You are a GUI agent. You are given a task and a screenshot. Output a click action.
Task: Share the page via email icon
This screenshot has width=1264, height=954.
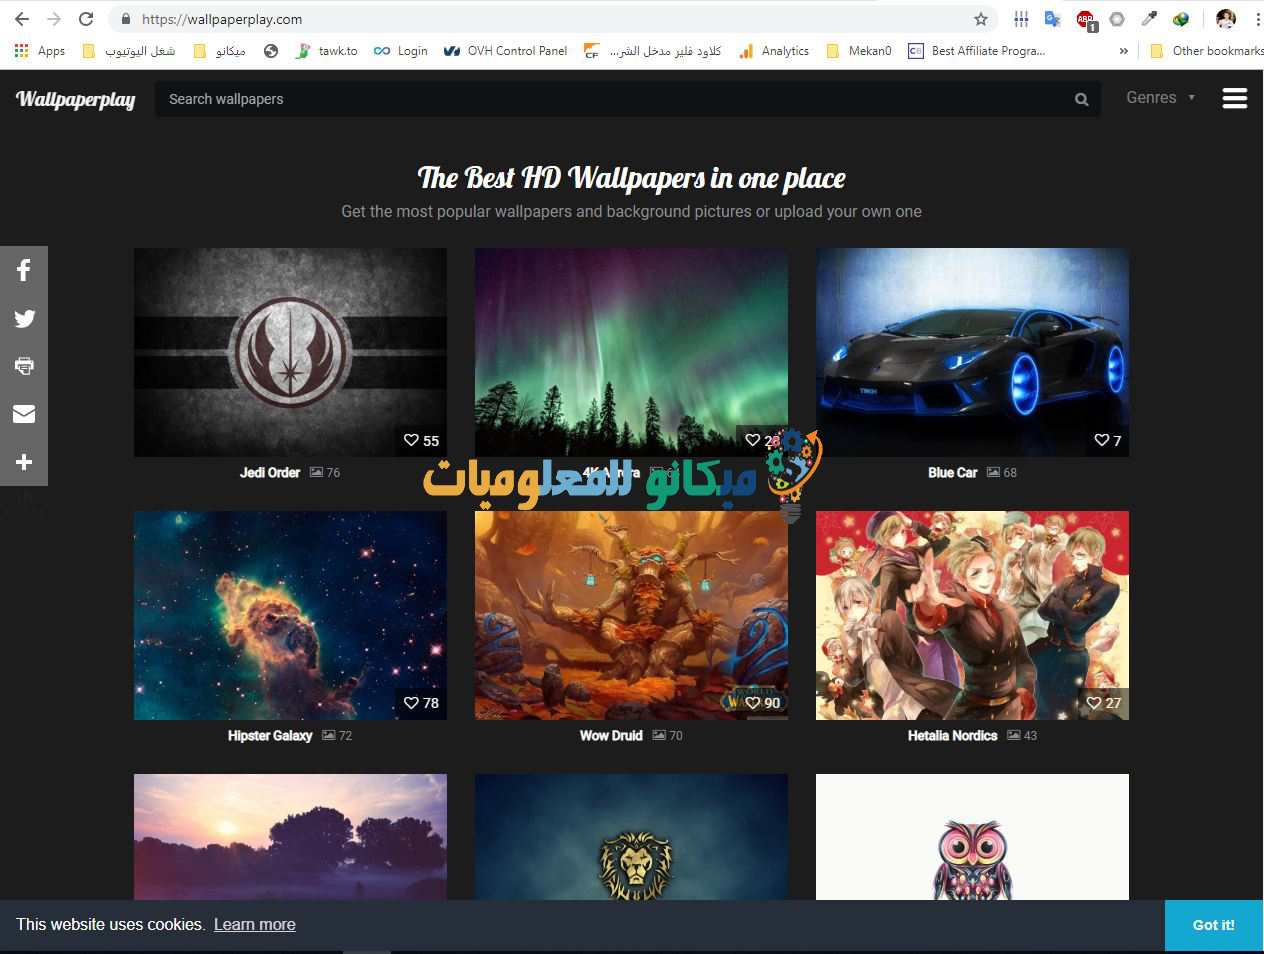pos(24,414)
